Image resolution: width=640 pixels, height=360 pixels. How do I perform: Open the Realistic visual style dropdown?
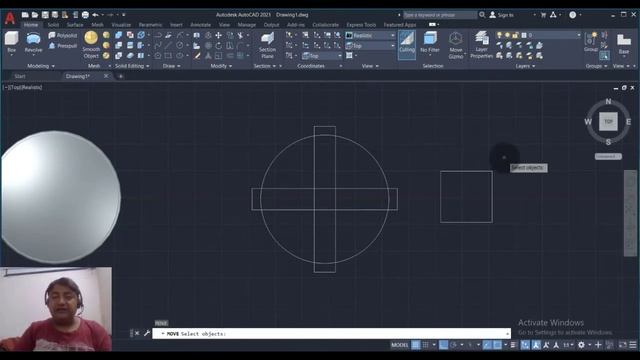click(370, 36)
